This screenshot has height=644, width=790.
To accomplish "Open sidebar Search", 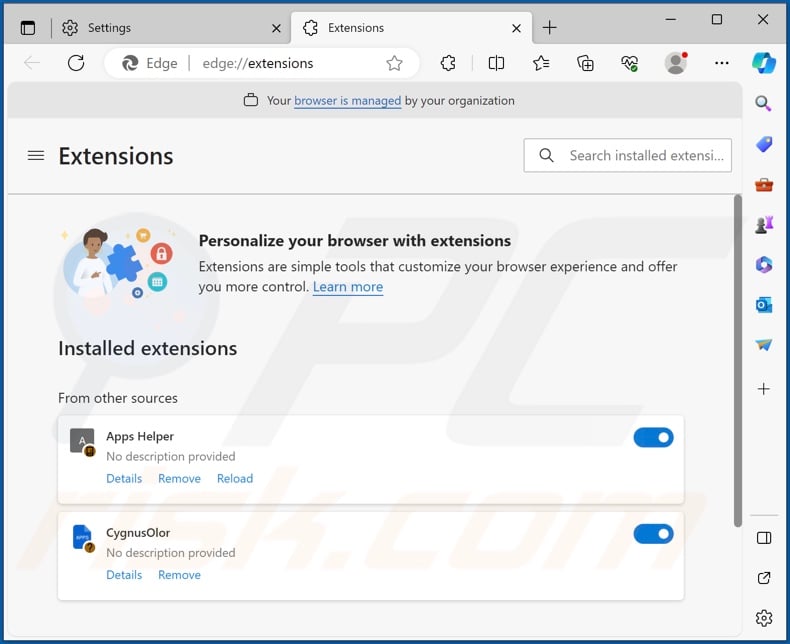I will pyautogui.click(x=763, y=104).
